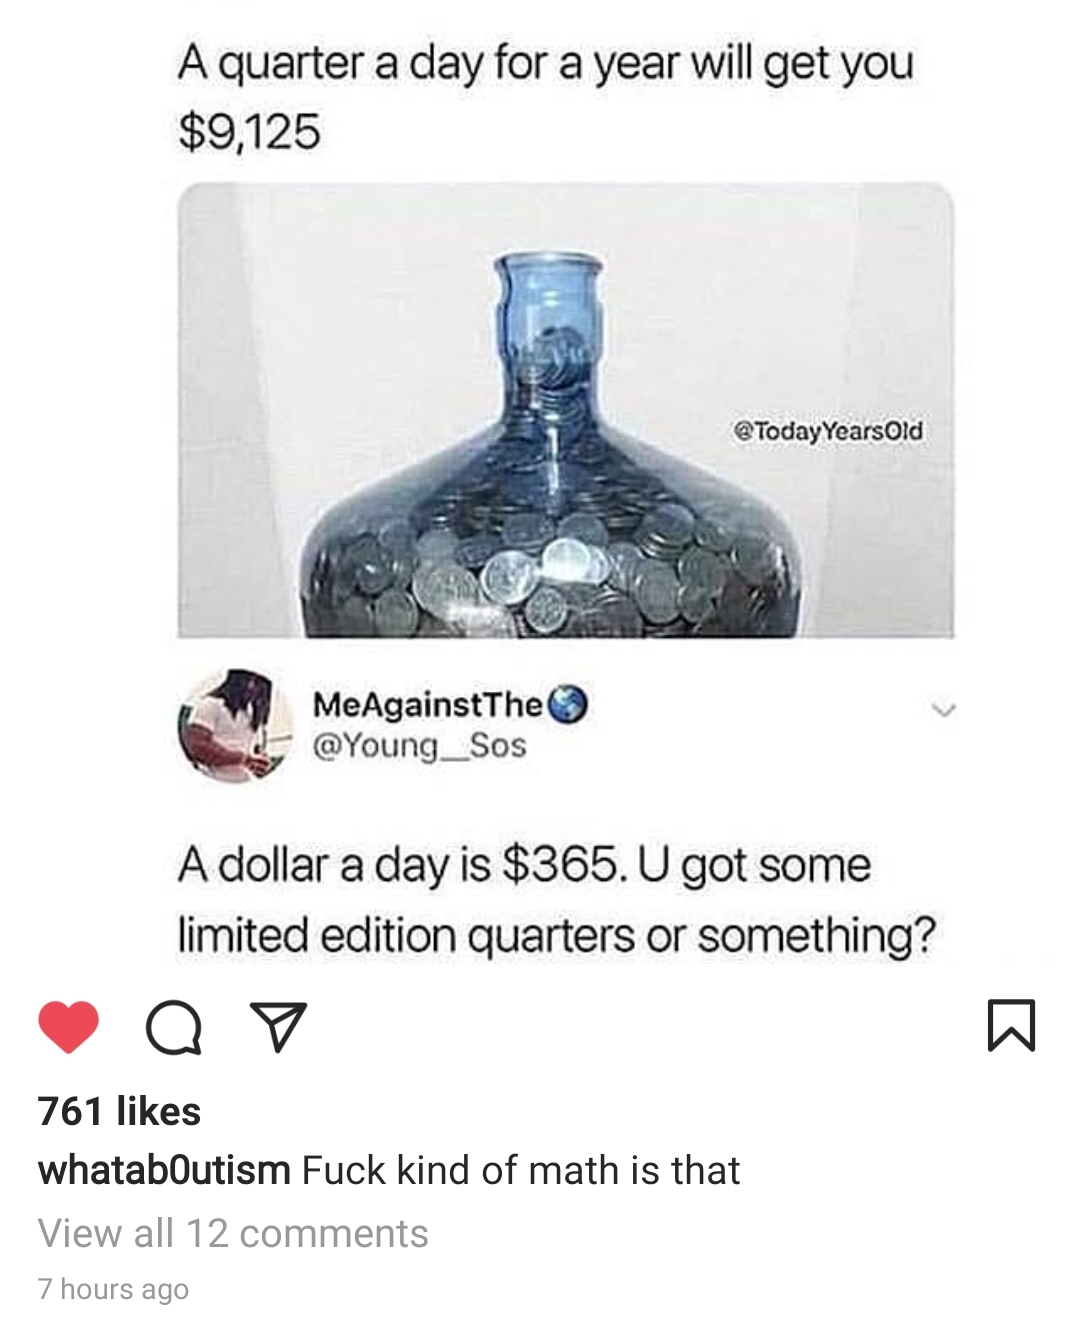
Task: Expand tweet options via the chevron arrow
Action: click(939, 710)
